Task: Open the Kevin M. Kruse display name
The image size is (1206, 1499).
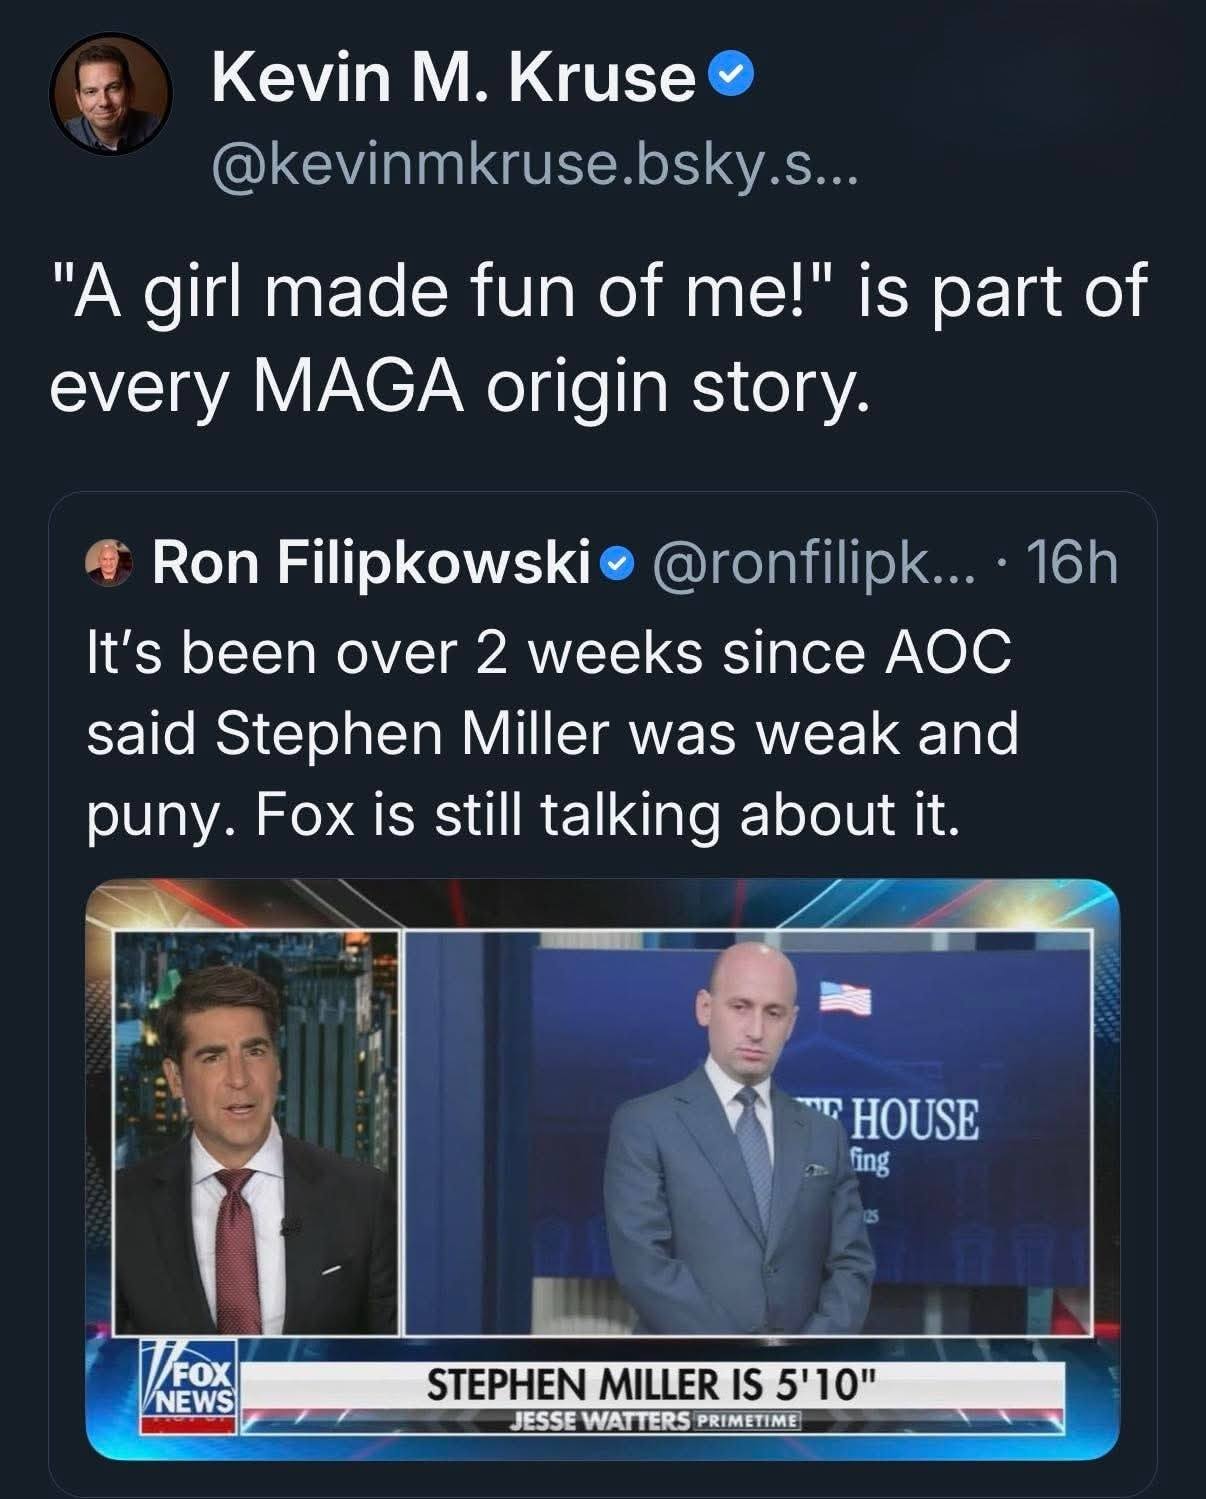Action: click(453, 78)
